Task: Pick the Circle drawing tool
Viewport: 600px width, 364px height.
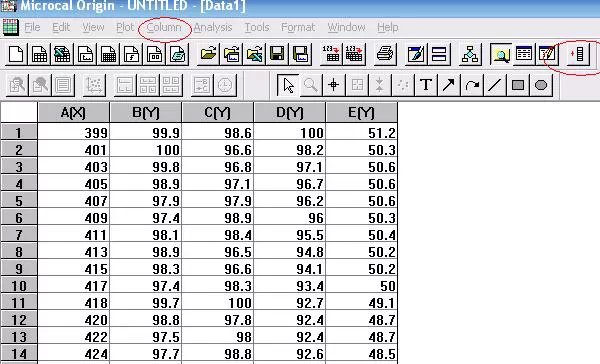Action: (x=541, y=85)
